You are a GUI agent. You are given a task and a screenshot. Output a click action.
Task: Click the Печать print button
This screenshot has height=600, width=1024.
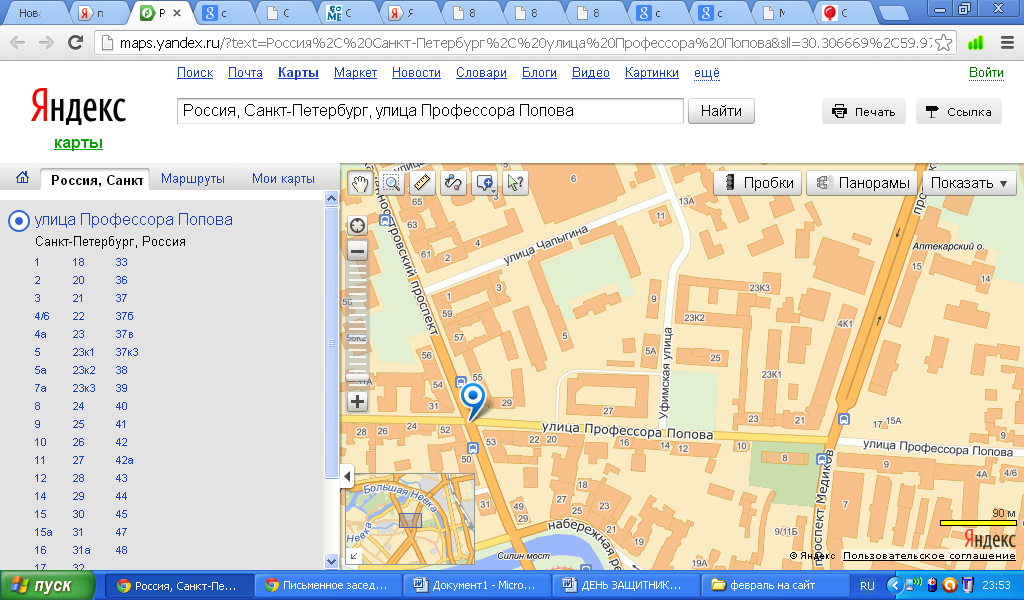click(x=863, y=112)
